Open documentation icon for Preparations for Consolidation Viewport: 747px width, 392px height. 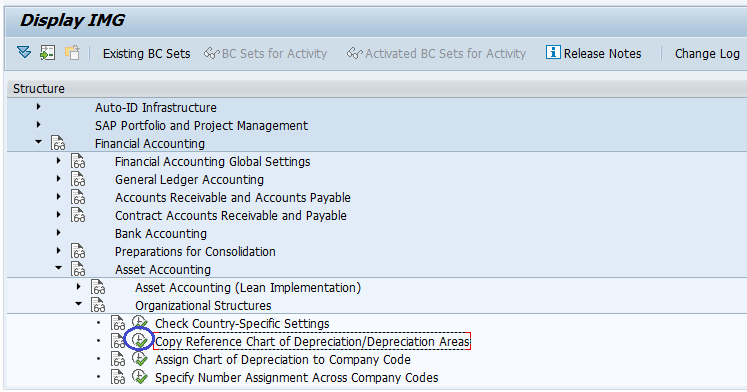point(78,251)
